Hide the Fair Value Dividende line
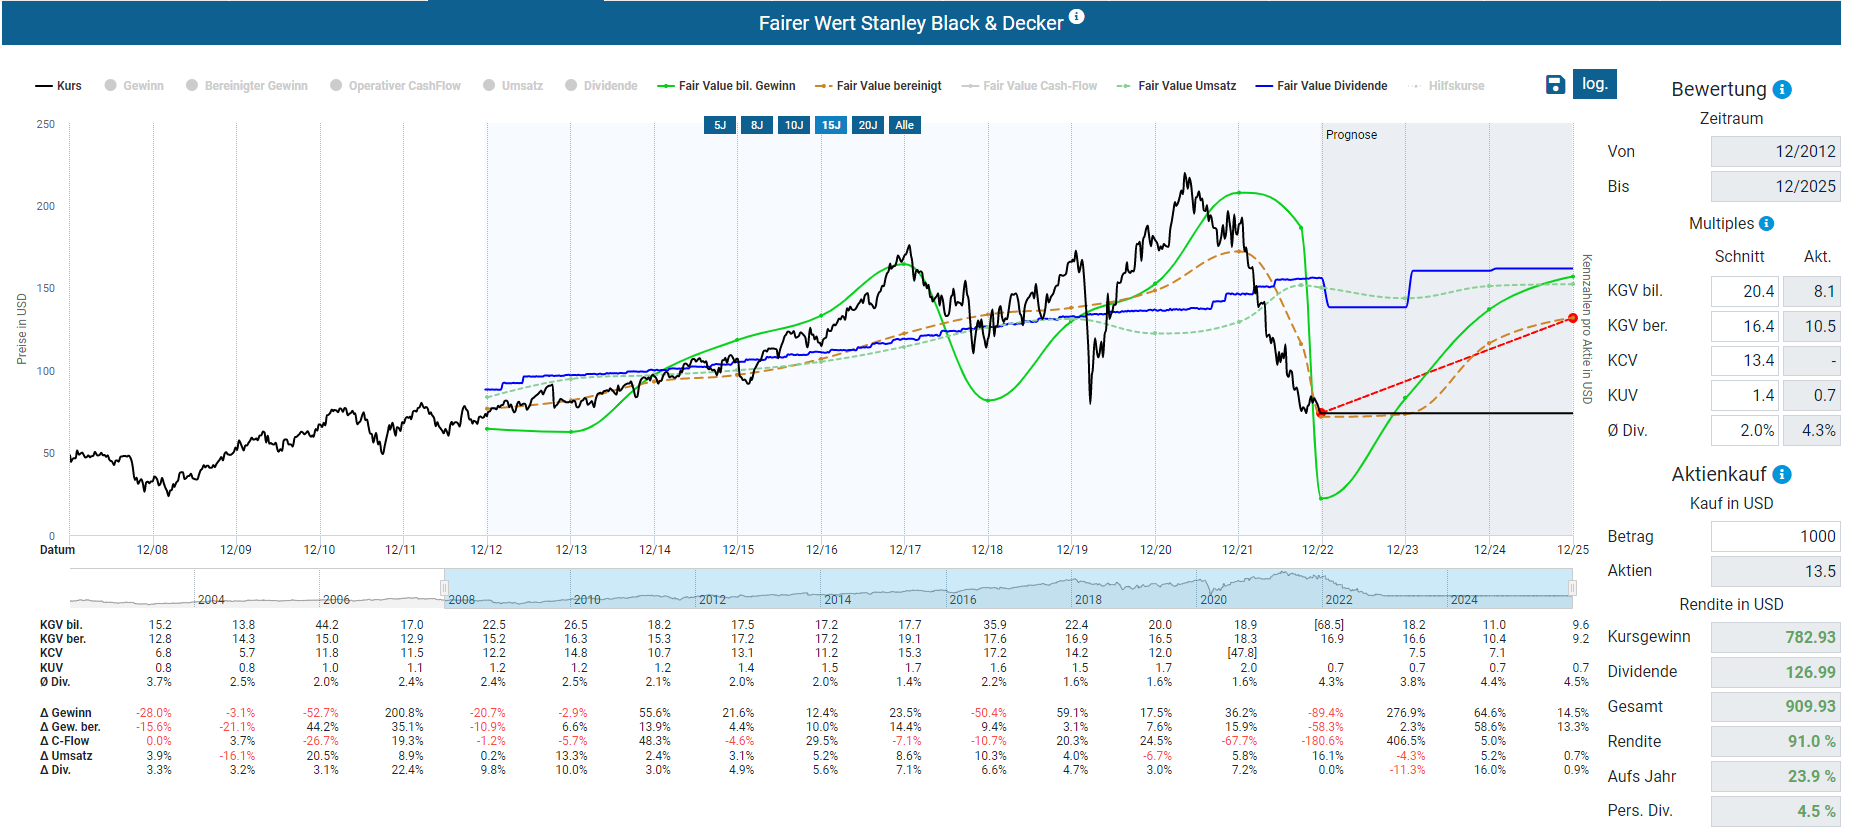 tap(1321, 86)
